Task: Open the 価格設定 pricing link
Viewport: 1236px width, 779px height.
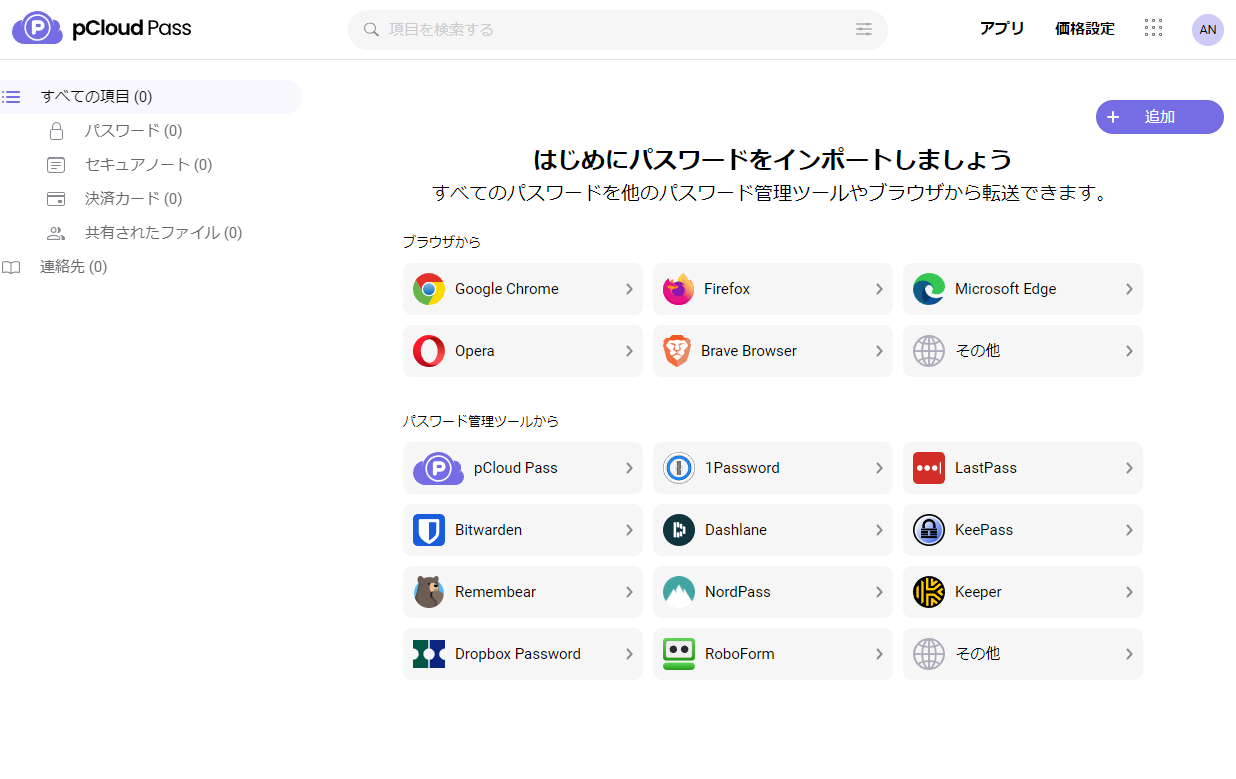Action: (x=1085, y=29)
